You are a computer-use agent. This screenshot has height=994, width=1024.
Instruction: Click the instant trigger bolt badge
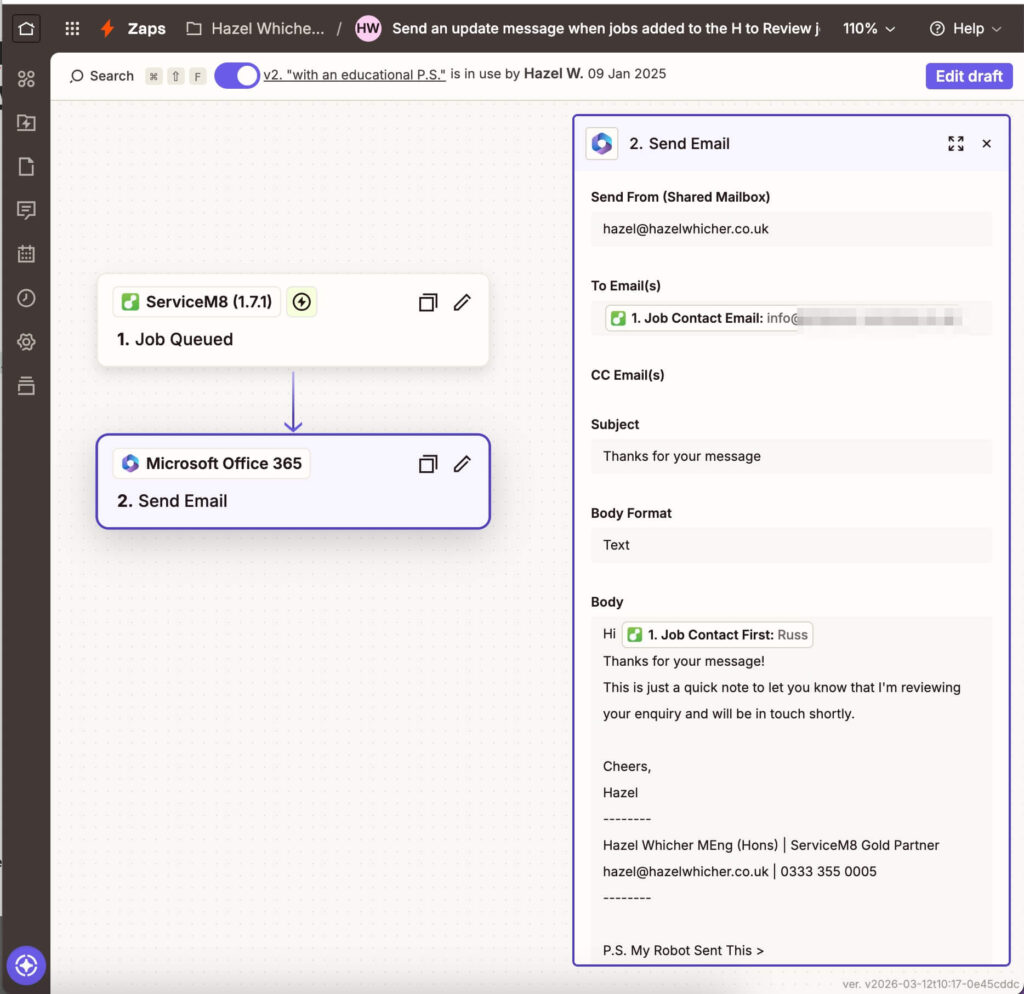(302, 302)
